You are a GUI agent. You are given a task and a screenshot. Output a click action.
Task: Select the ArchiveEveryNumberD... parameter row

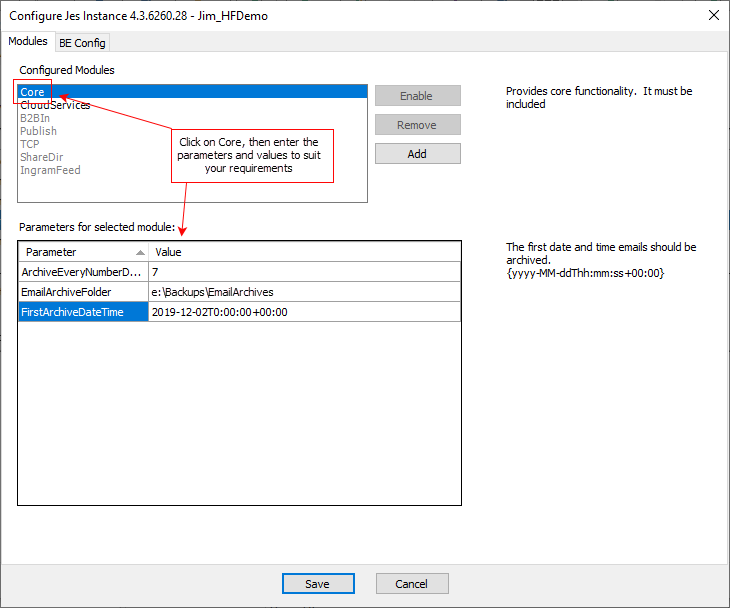coord(83,272)
